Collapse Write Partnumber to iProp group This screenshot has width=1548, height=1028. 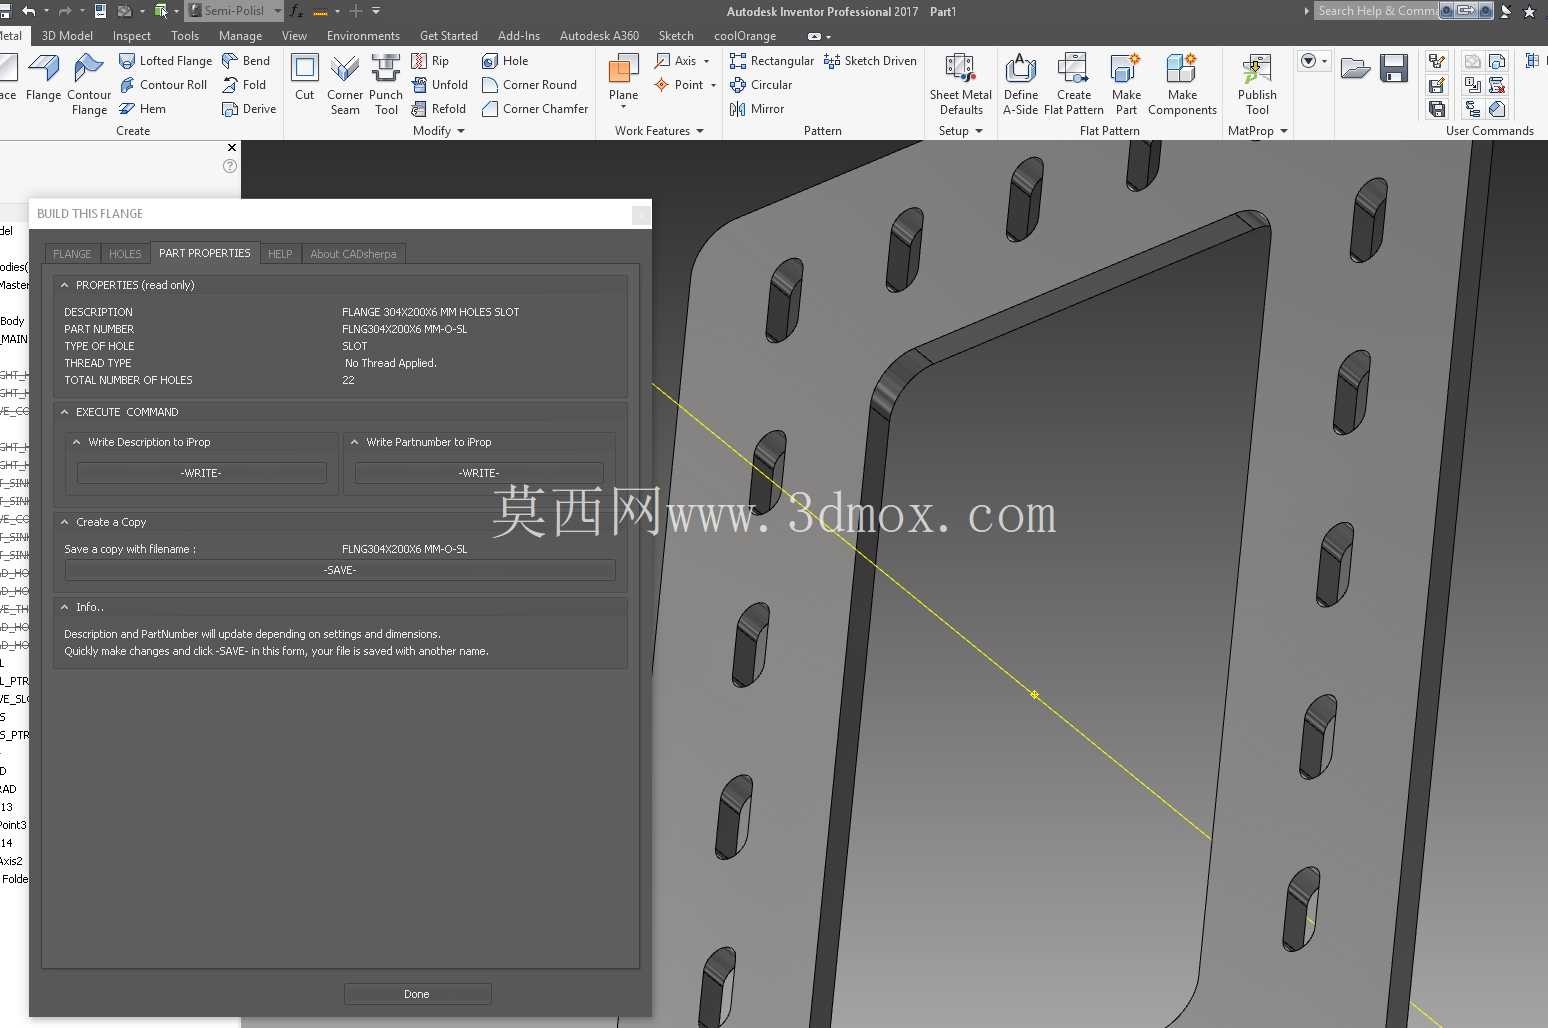355,442
